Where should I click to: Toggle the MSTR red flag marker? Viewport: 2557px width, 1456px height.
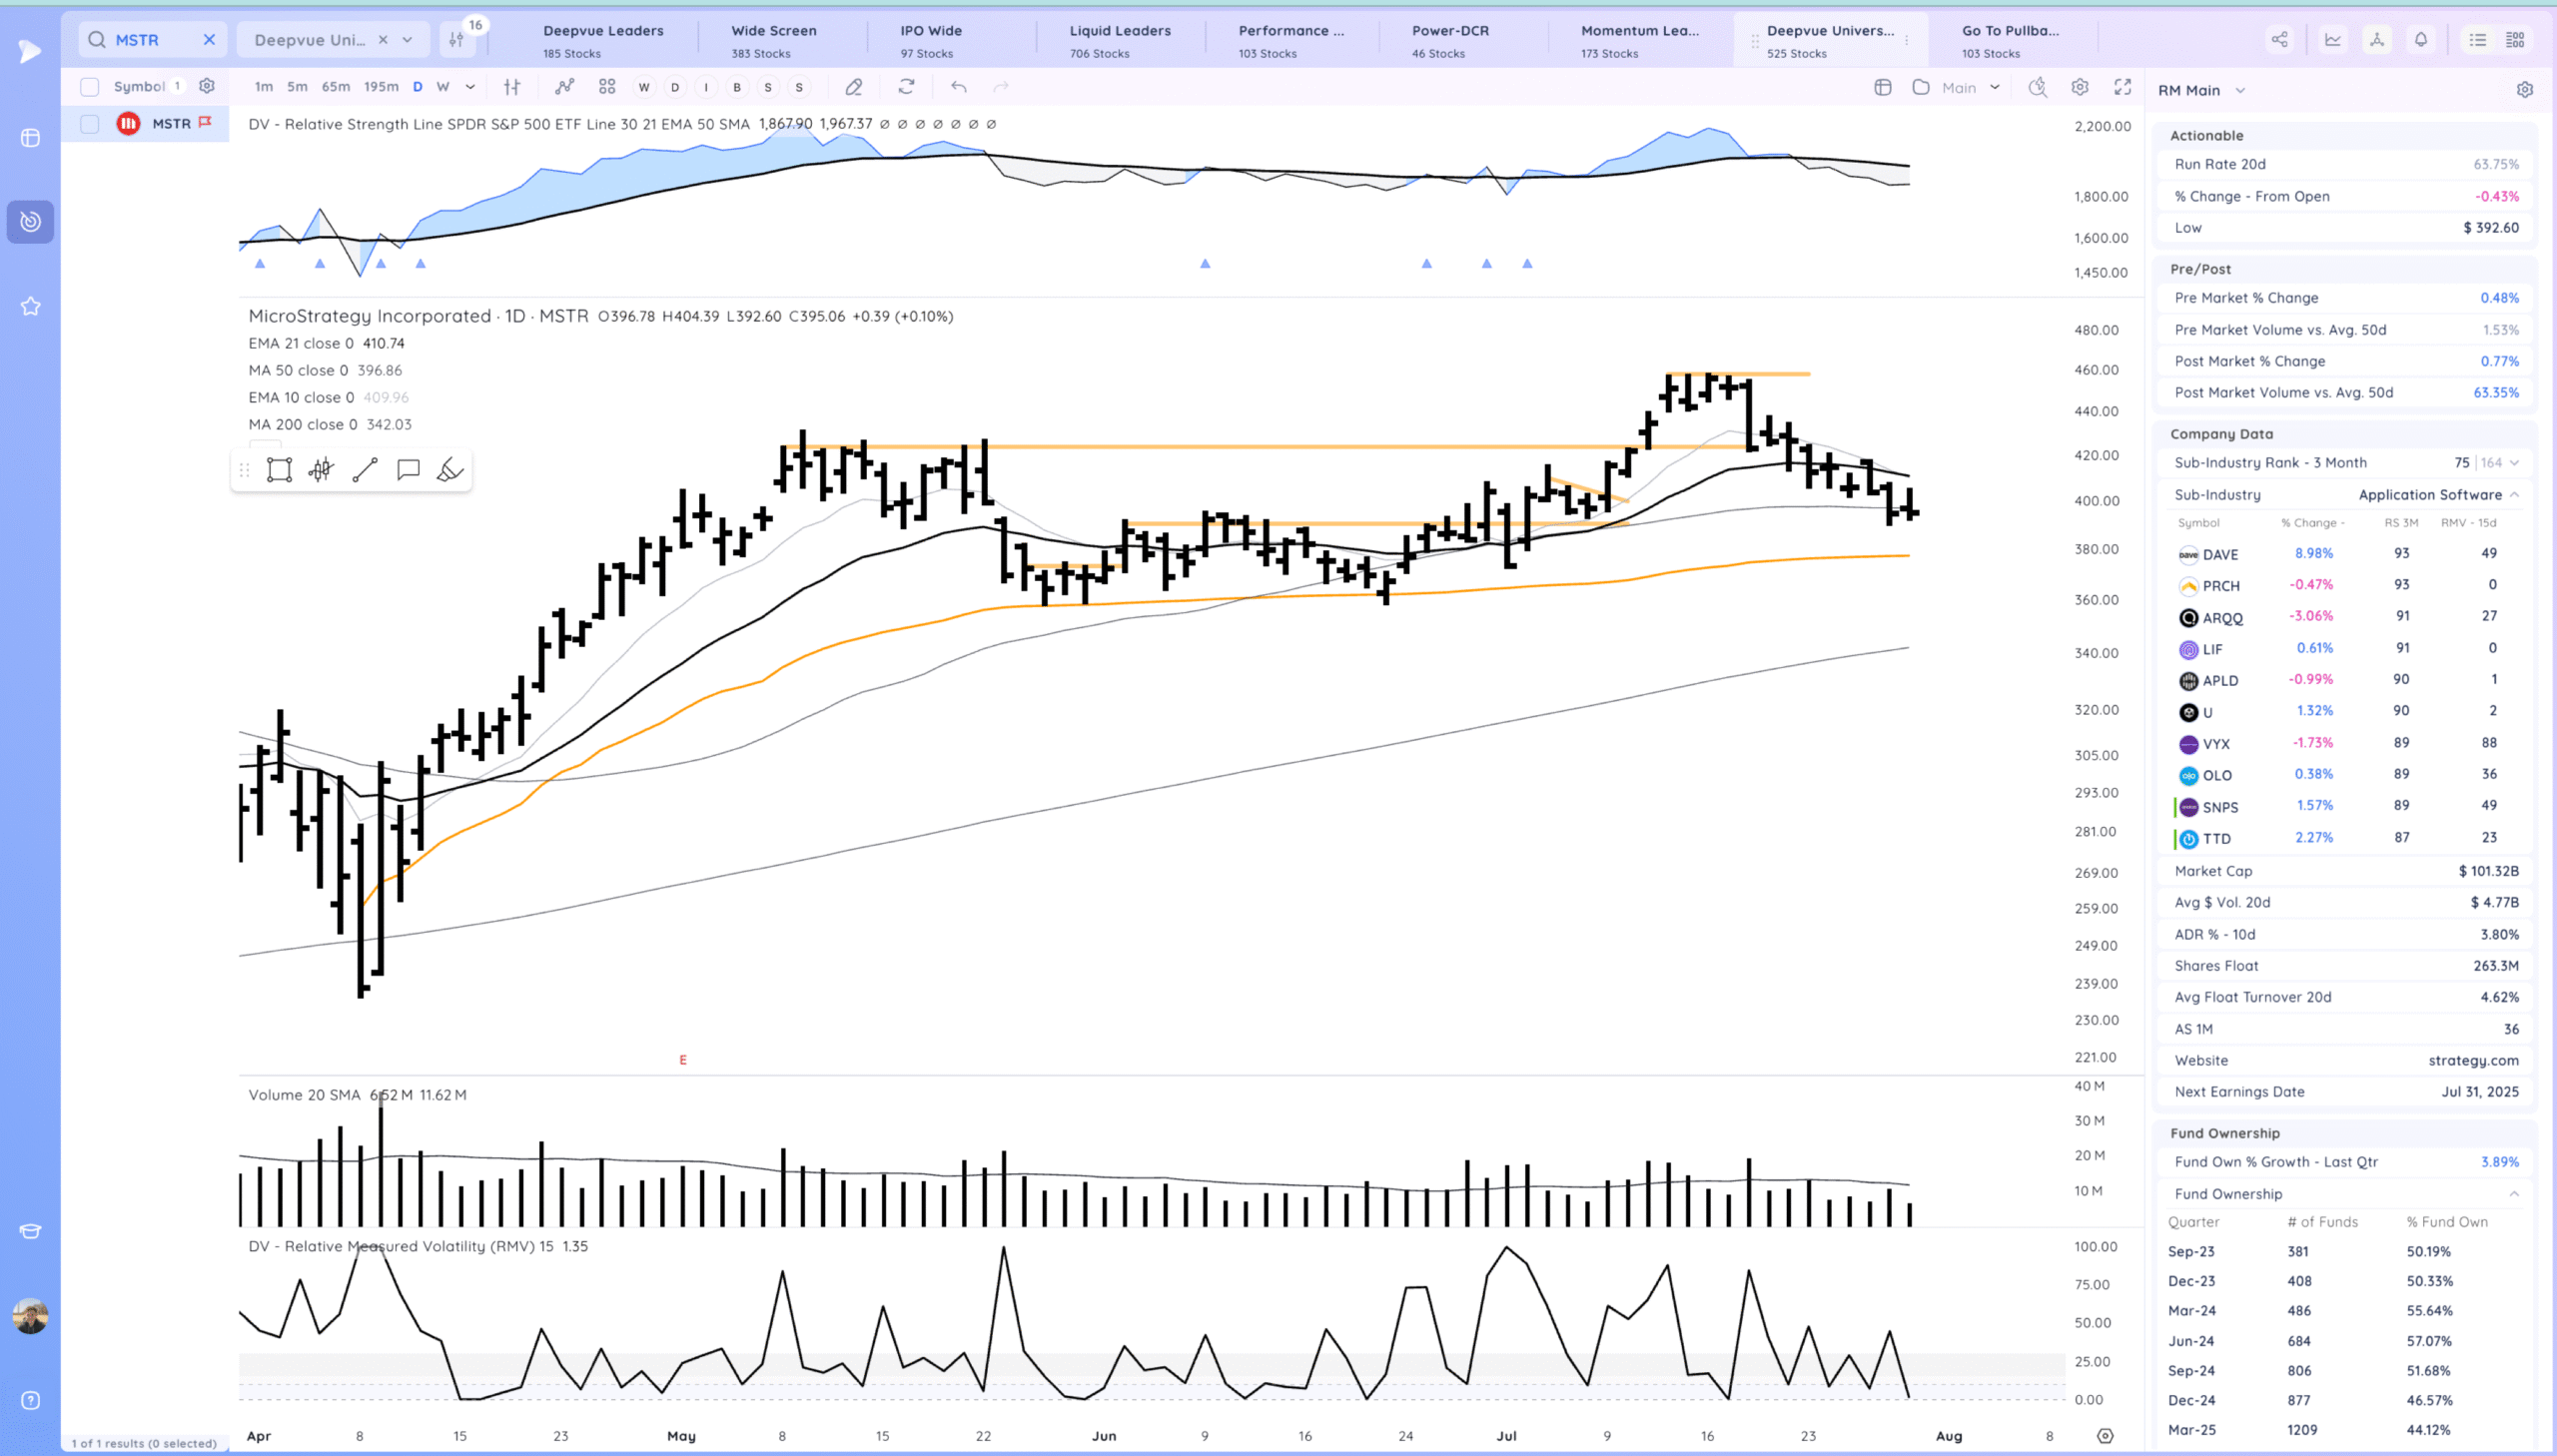pos(205,122)
